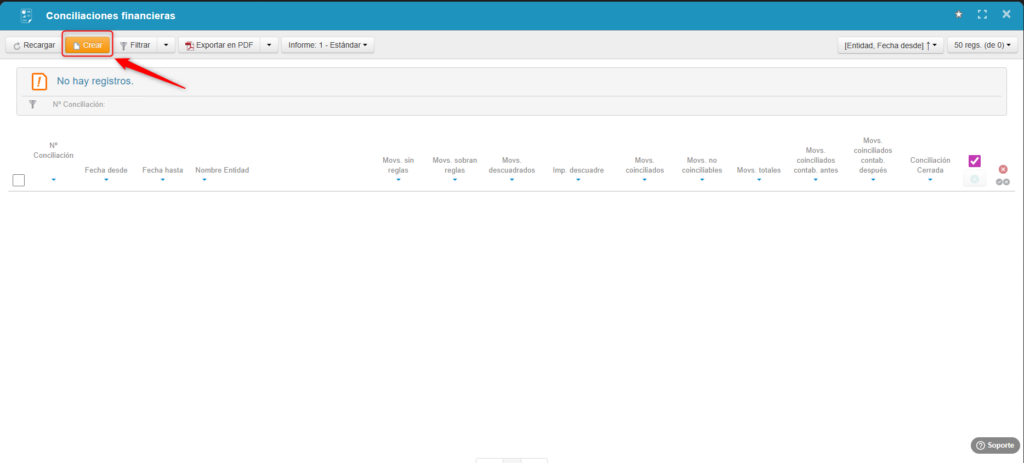Screen dimensions: 1024x463
Task: Click the Filtrar button
Action: [x=134, y=45]
